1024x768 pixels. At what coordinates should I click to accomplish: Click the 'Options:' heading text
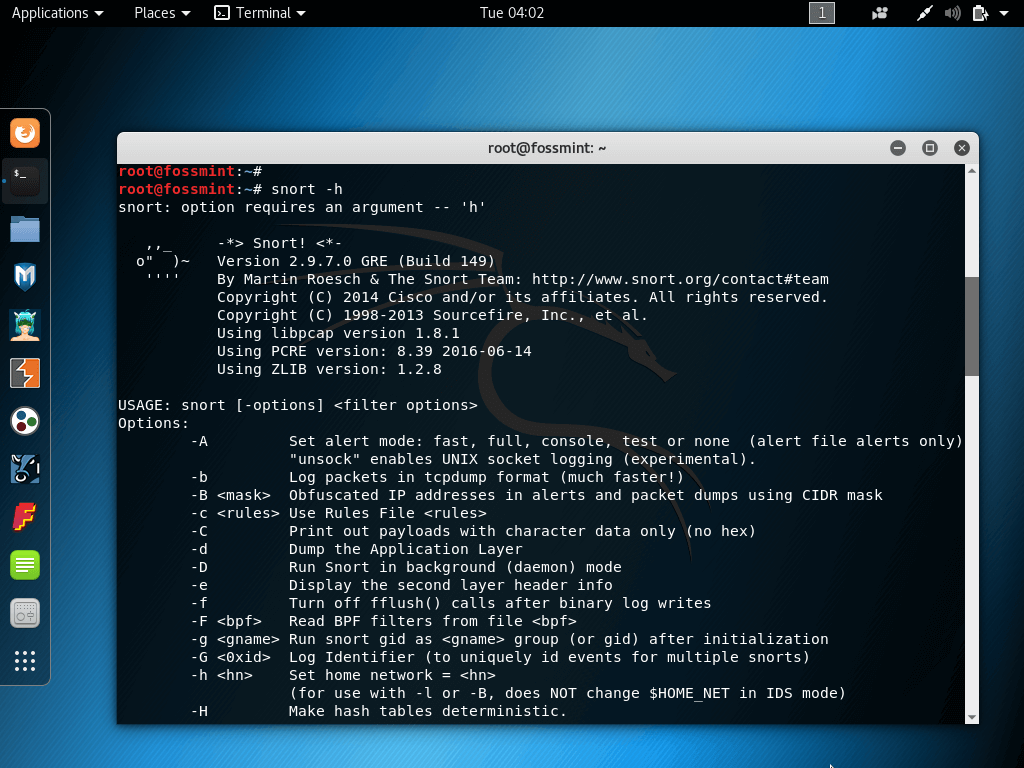coord(153,423)
